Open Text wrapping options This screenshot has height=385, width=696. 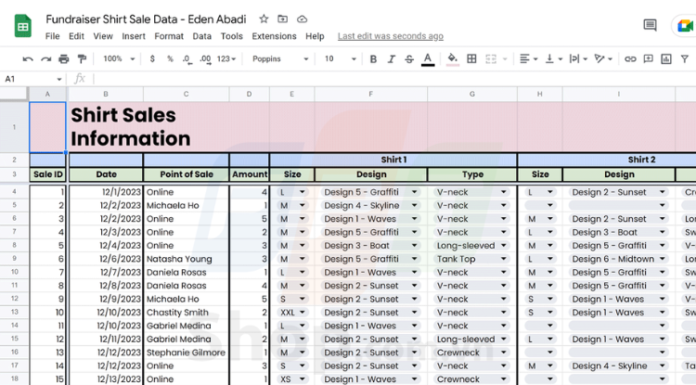point(578,59)
